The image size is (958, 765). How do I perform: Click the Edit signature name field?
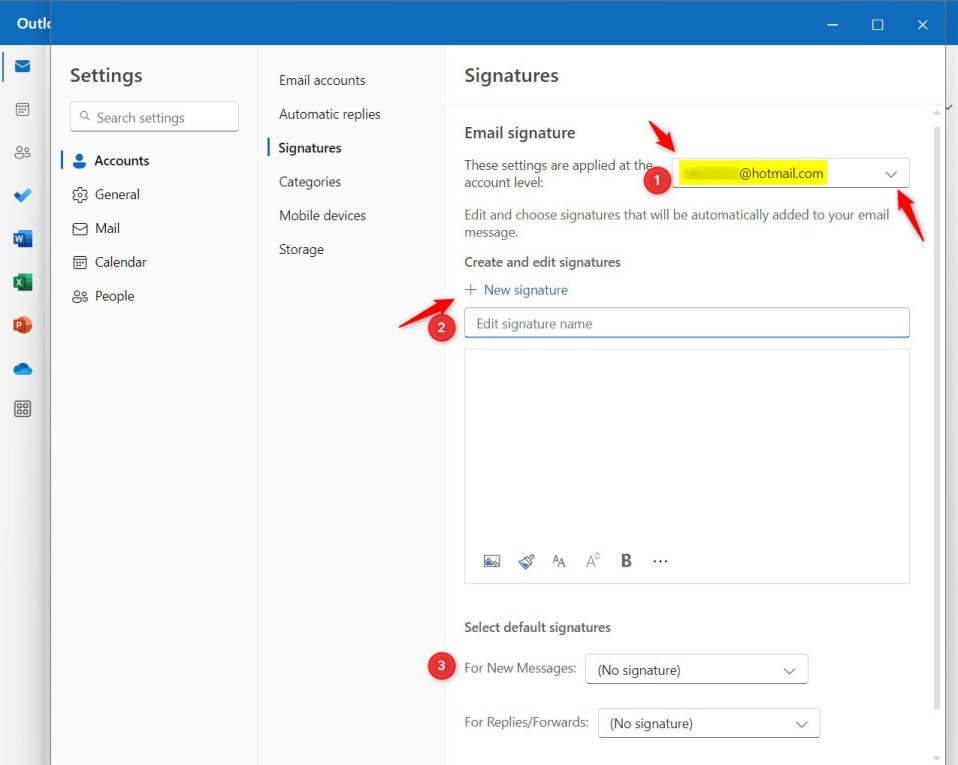coord(686,323)
